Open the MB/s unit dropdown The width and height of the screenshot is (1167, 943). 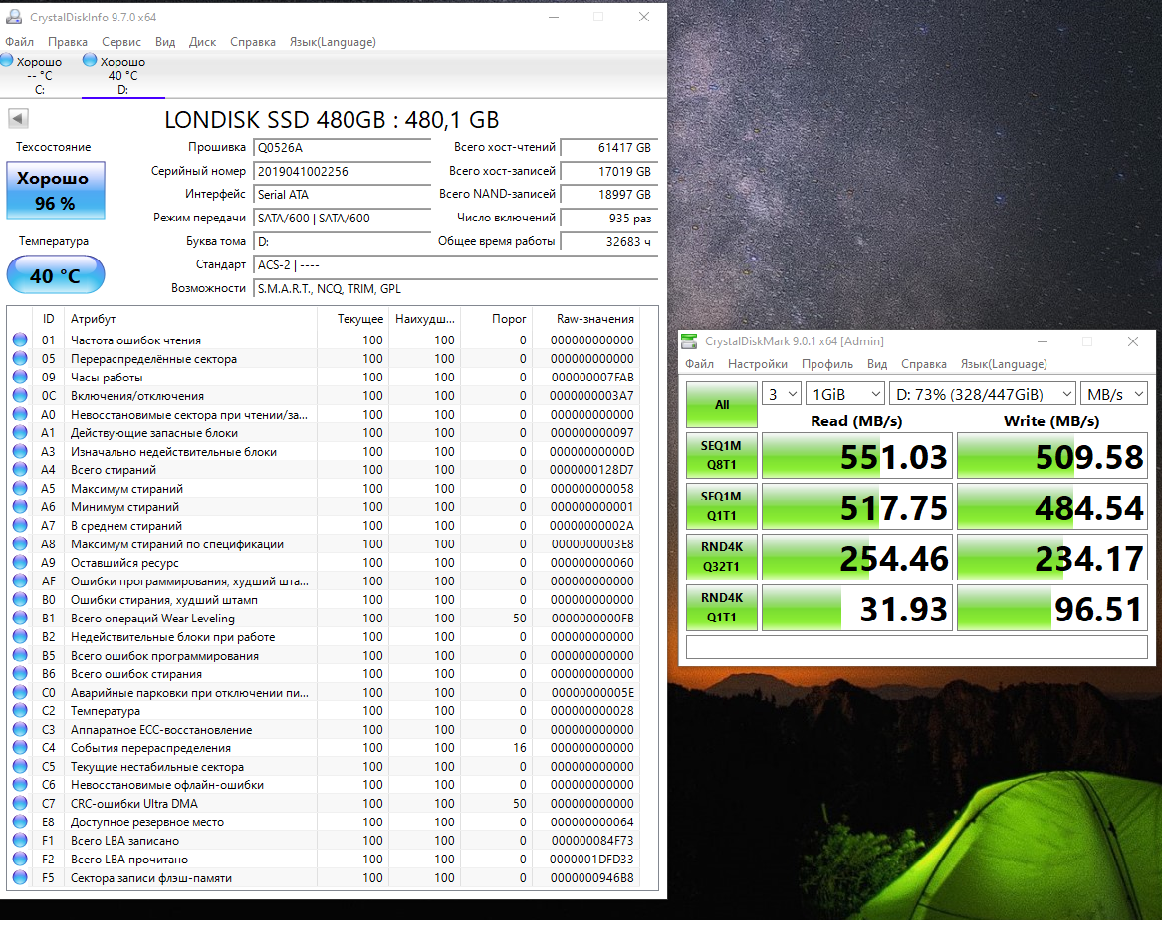pos(1114,394)
